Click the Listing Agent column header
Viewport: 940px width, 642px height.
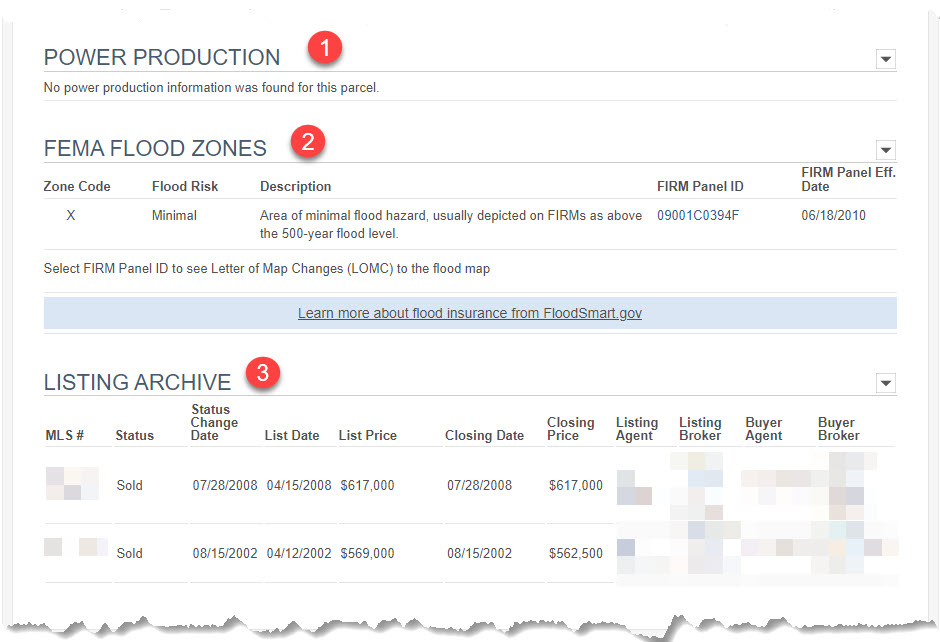pos(637,429)
